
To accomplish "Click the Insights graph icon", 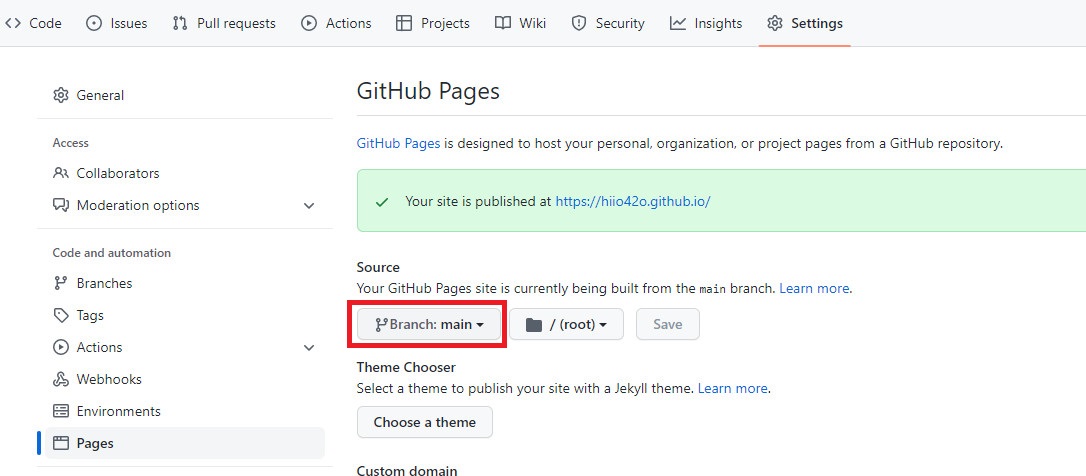I will (x=677, y=23).
